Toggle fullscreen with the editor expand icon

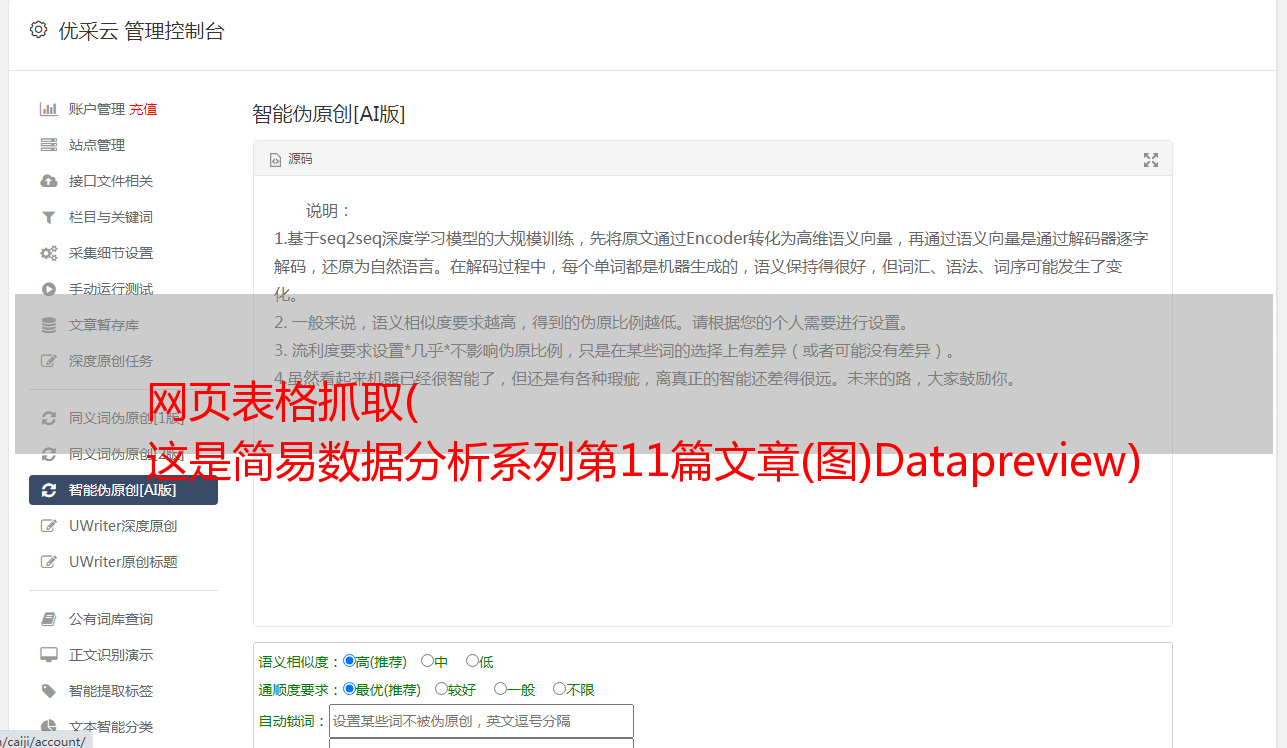pos(1151,160)
